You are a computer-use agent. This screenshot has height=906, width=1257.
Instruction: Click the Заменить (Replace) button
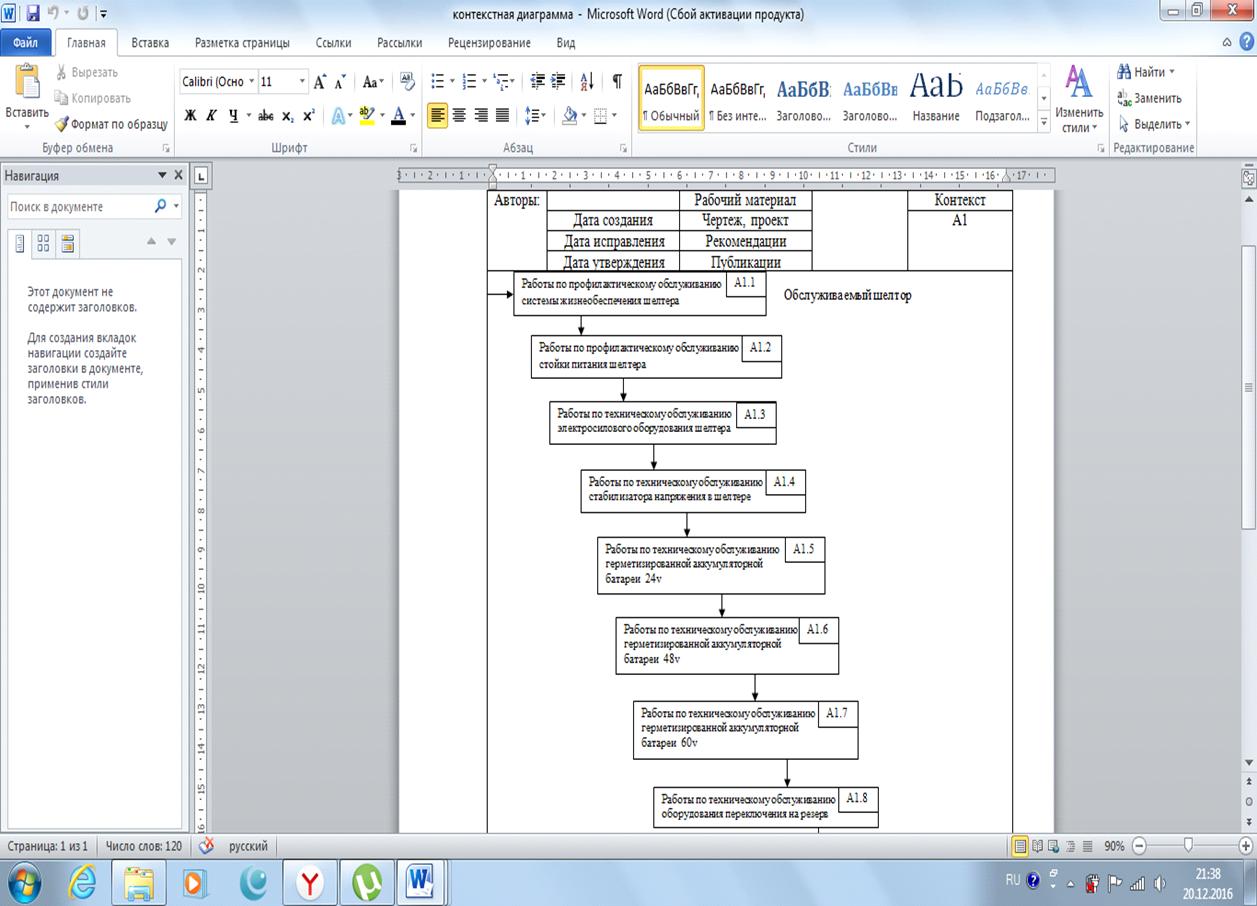(1148, 98)
